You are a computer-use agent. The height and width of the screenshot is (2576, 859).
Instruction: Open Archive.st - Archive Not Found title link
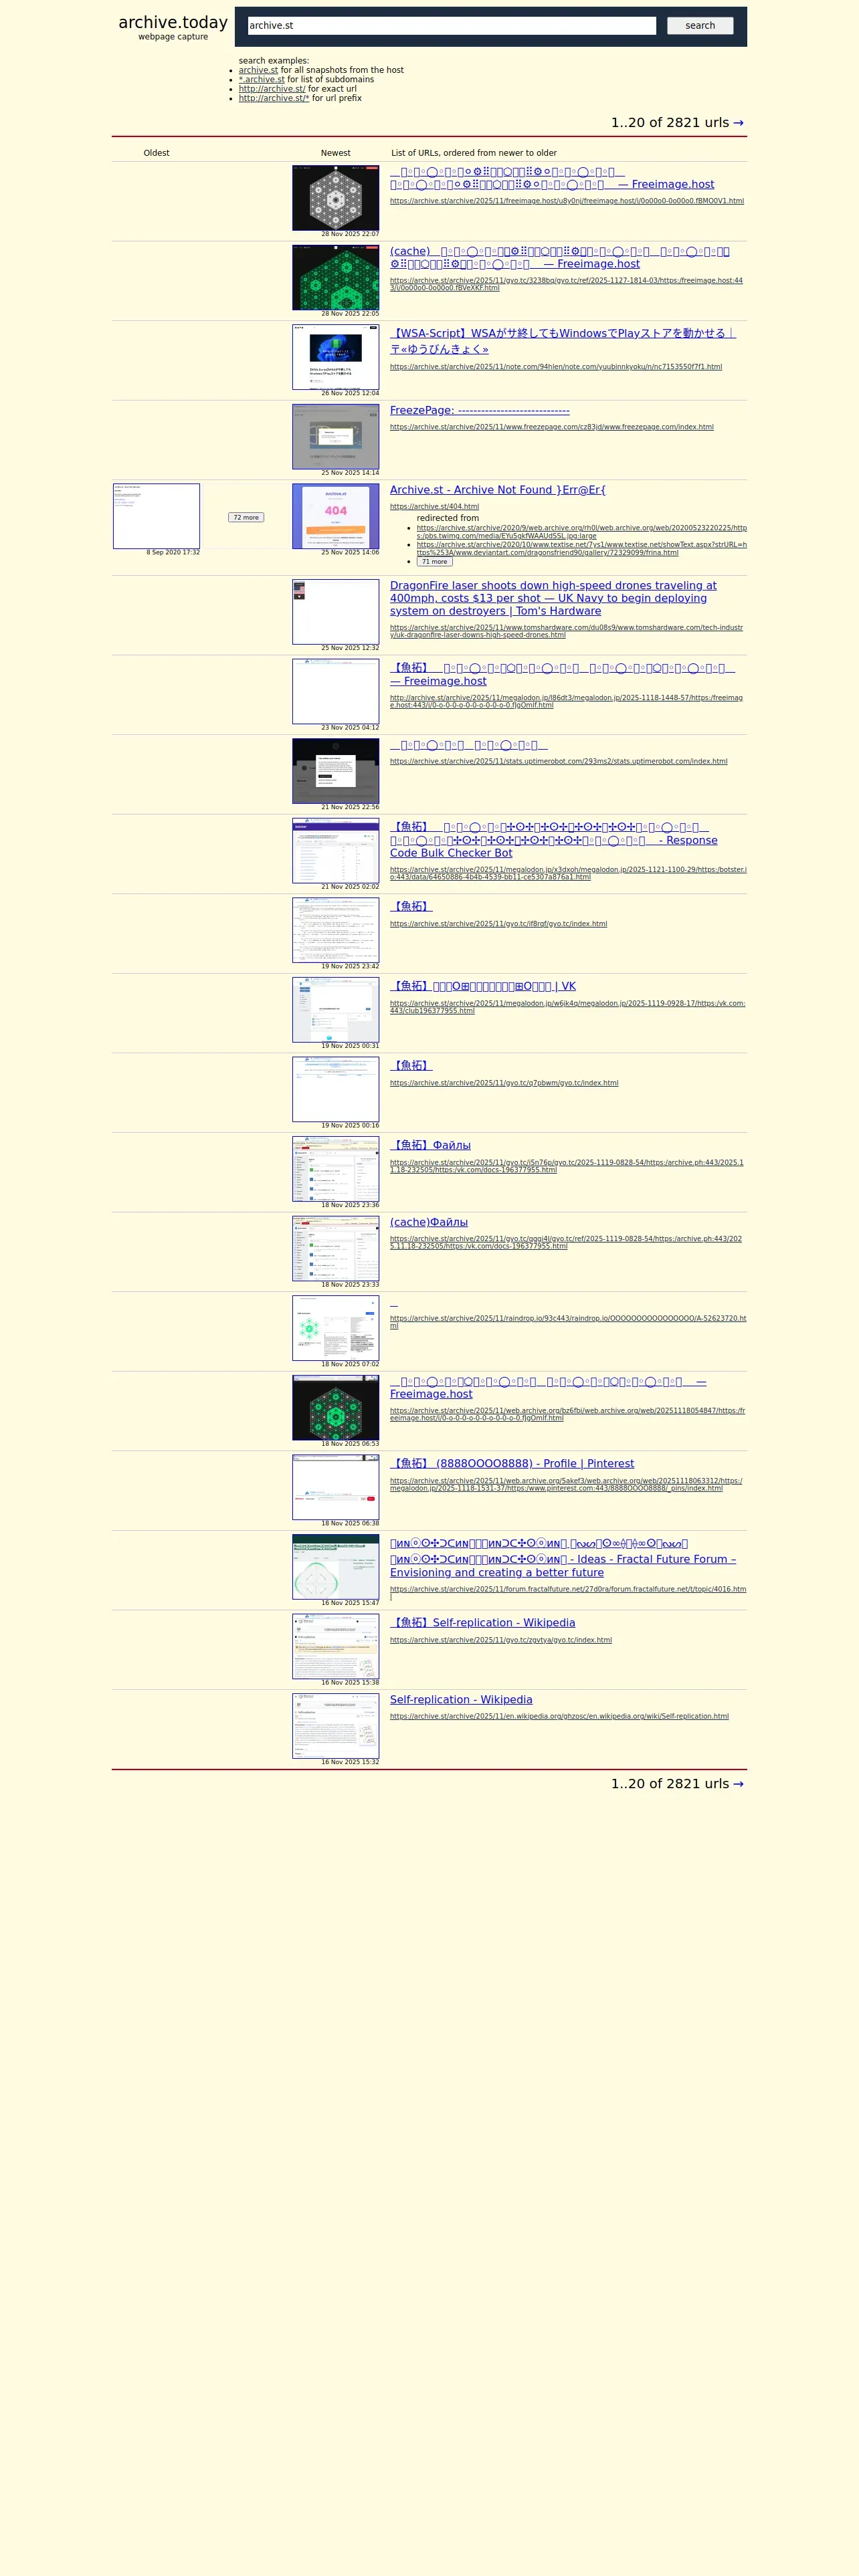tap(498, 490)
